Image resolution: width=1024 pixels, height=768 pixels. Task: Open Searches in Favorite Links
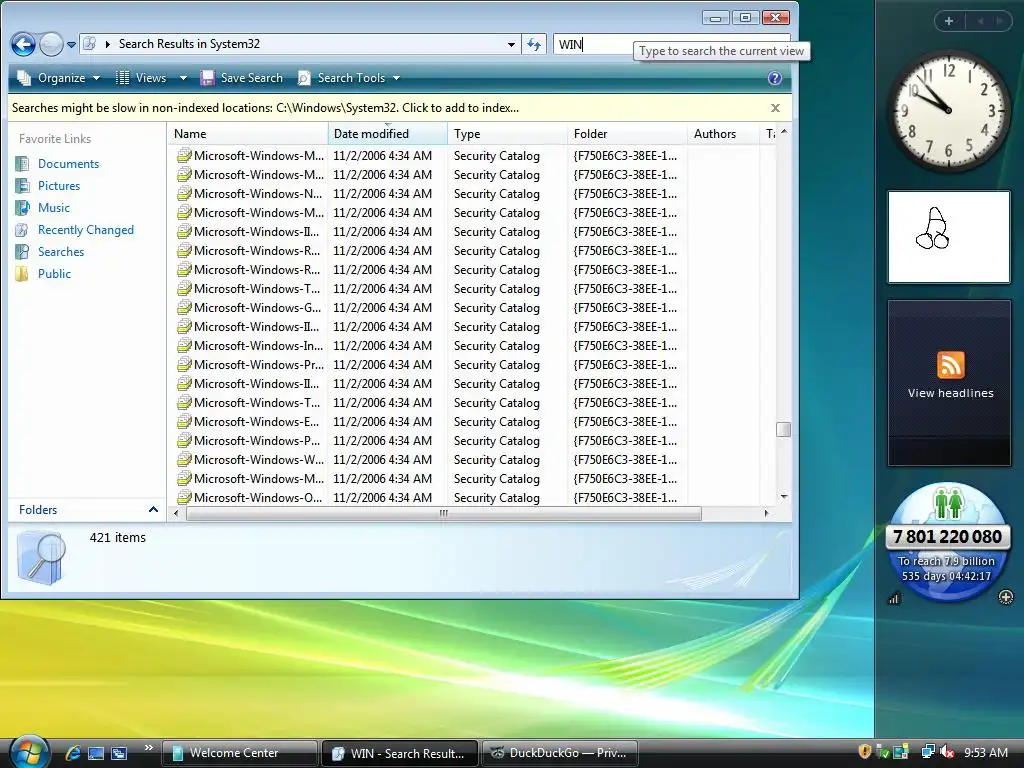[61, 251]
